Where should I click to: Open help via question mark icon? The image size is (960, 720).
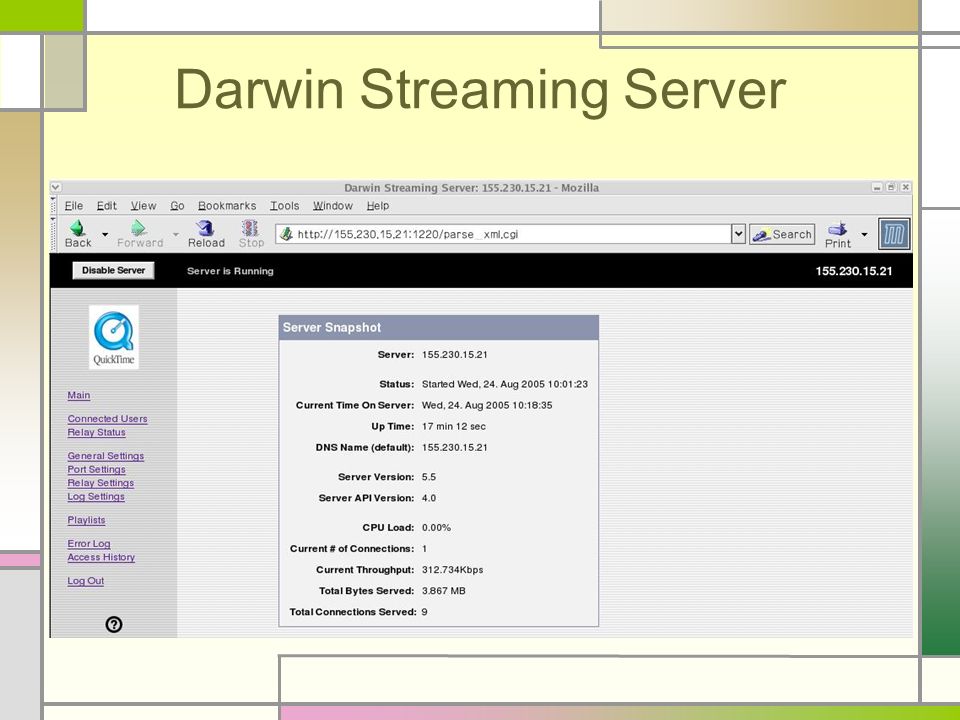pos(114,624)
